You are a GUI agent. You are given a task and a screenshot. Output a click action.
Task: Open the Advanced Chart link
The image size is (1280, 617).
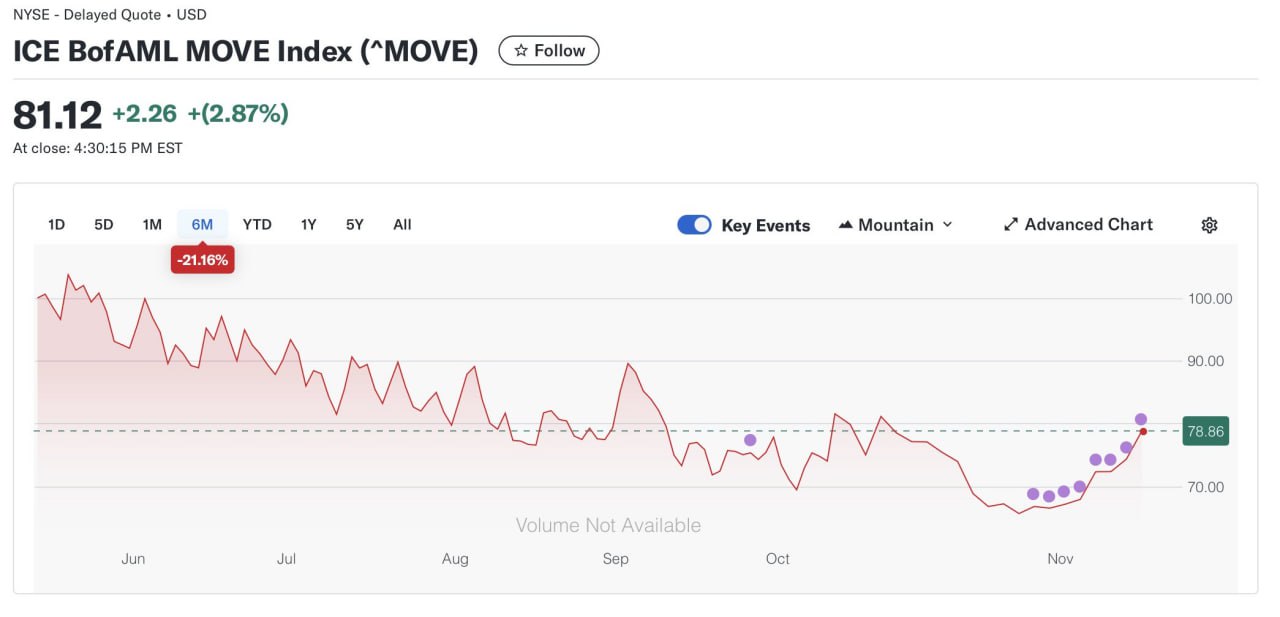point(1088,225)
